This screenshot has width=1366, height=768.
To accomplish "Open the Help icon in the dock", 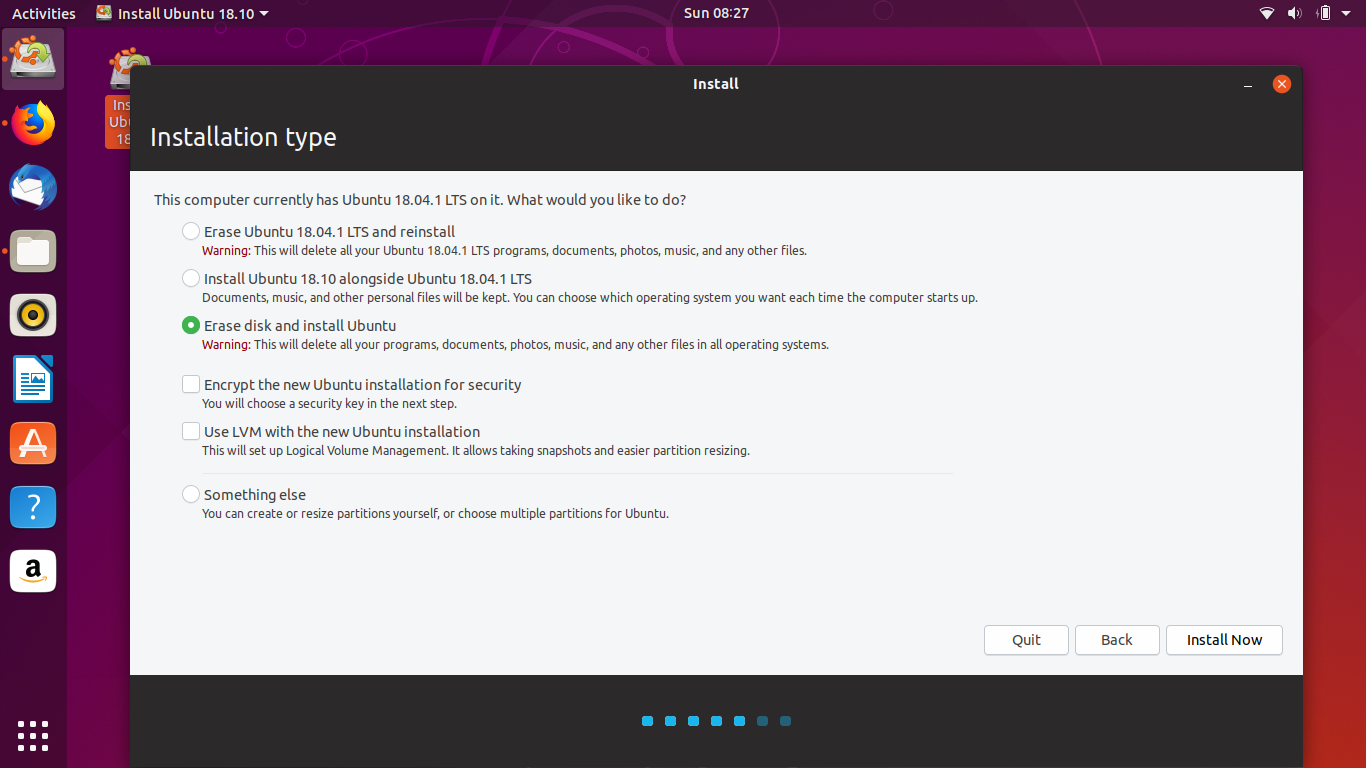I will [33, 507].
